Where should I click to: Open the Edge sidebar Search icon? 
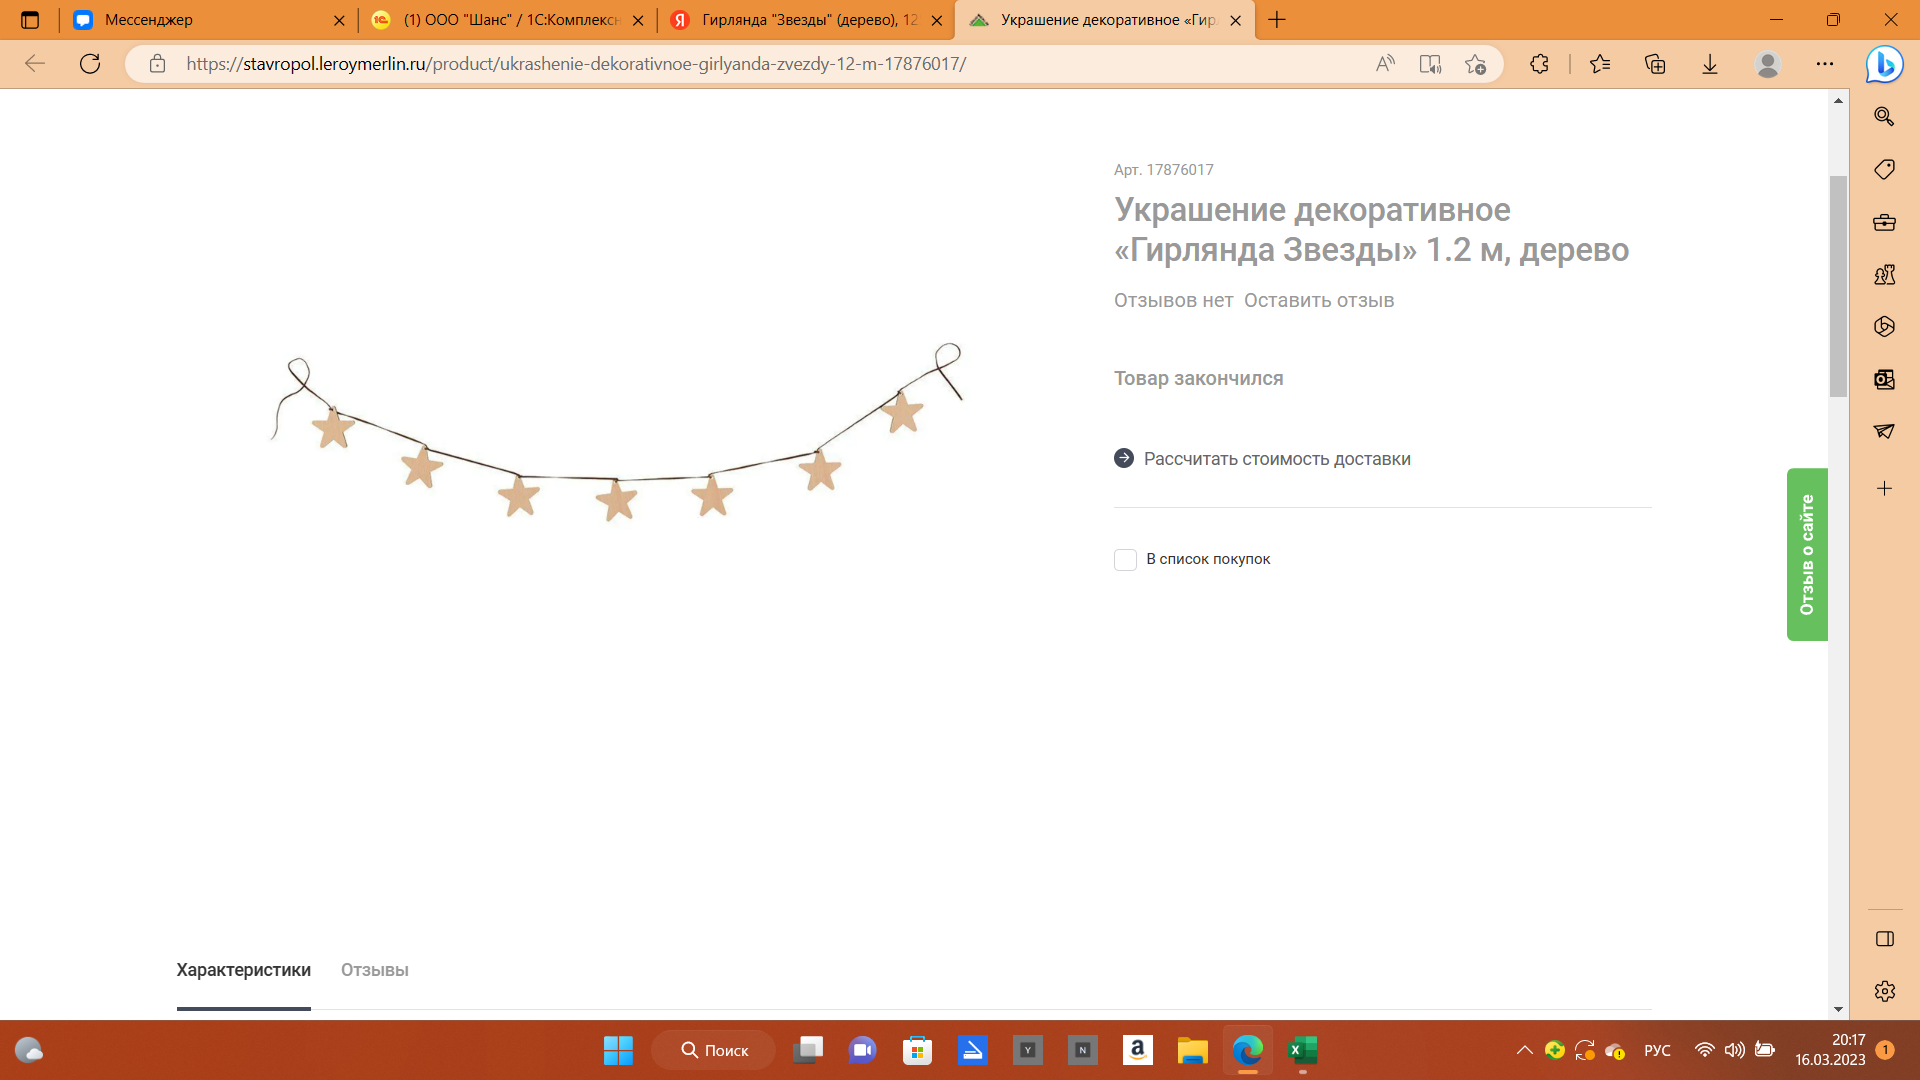1884,117
